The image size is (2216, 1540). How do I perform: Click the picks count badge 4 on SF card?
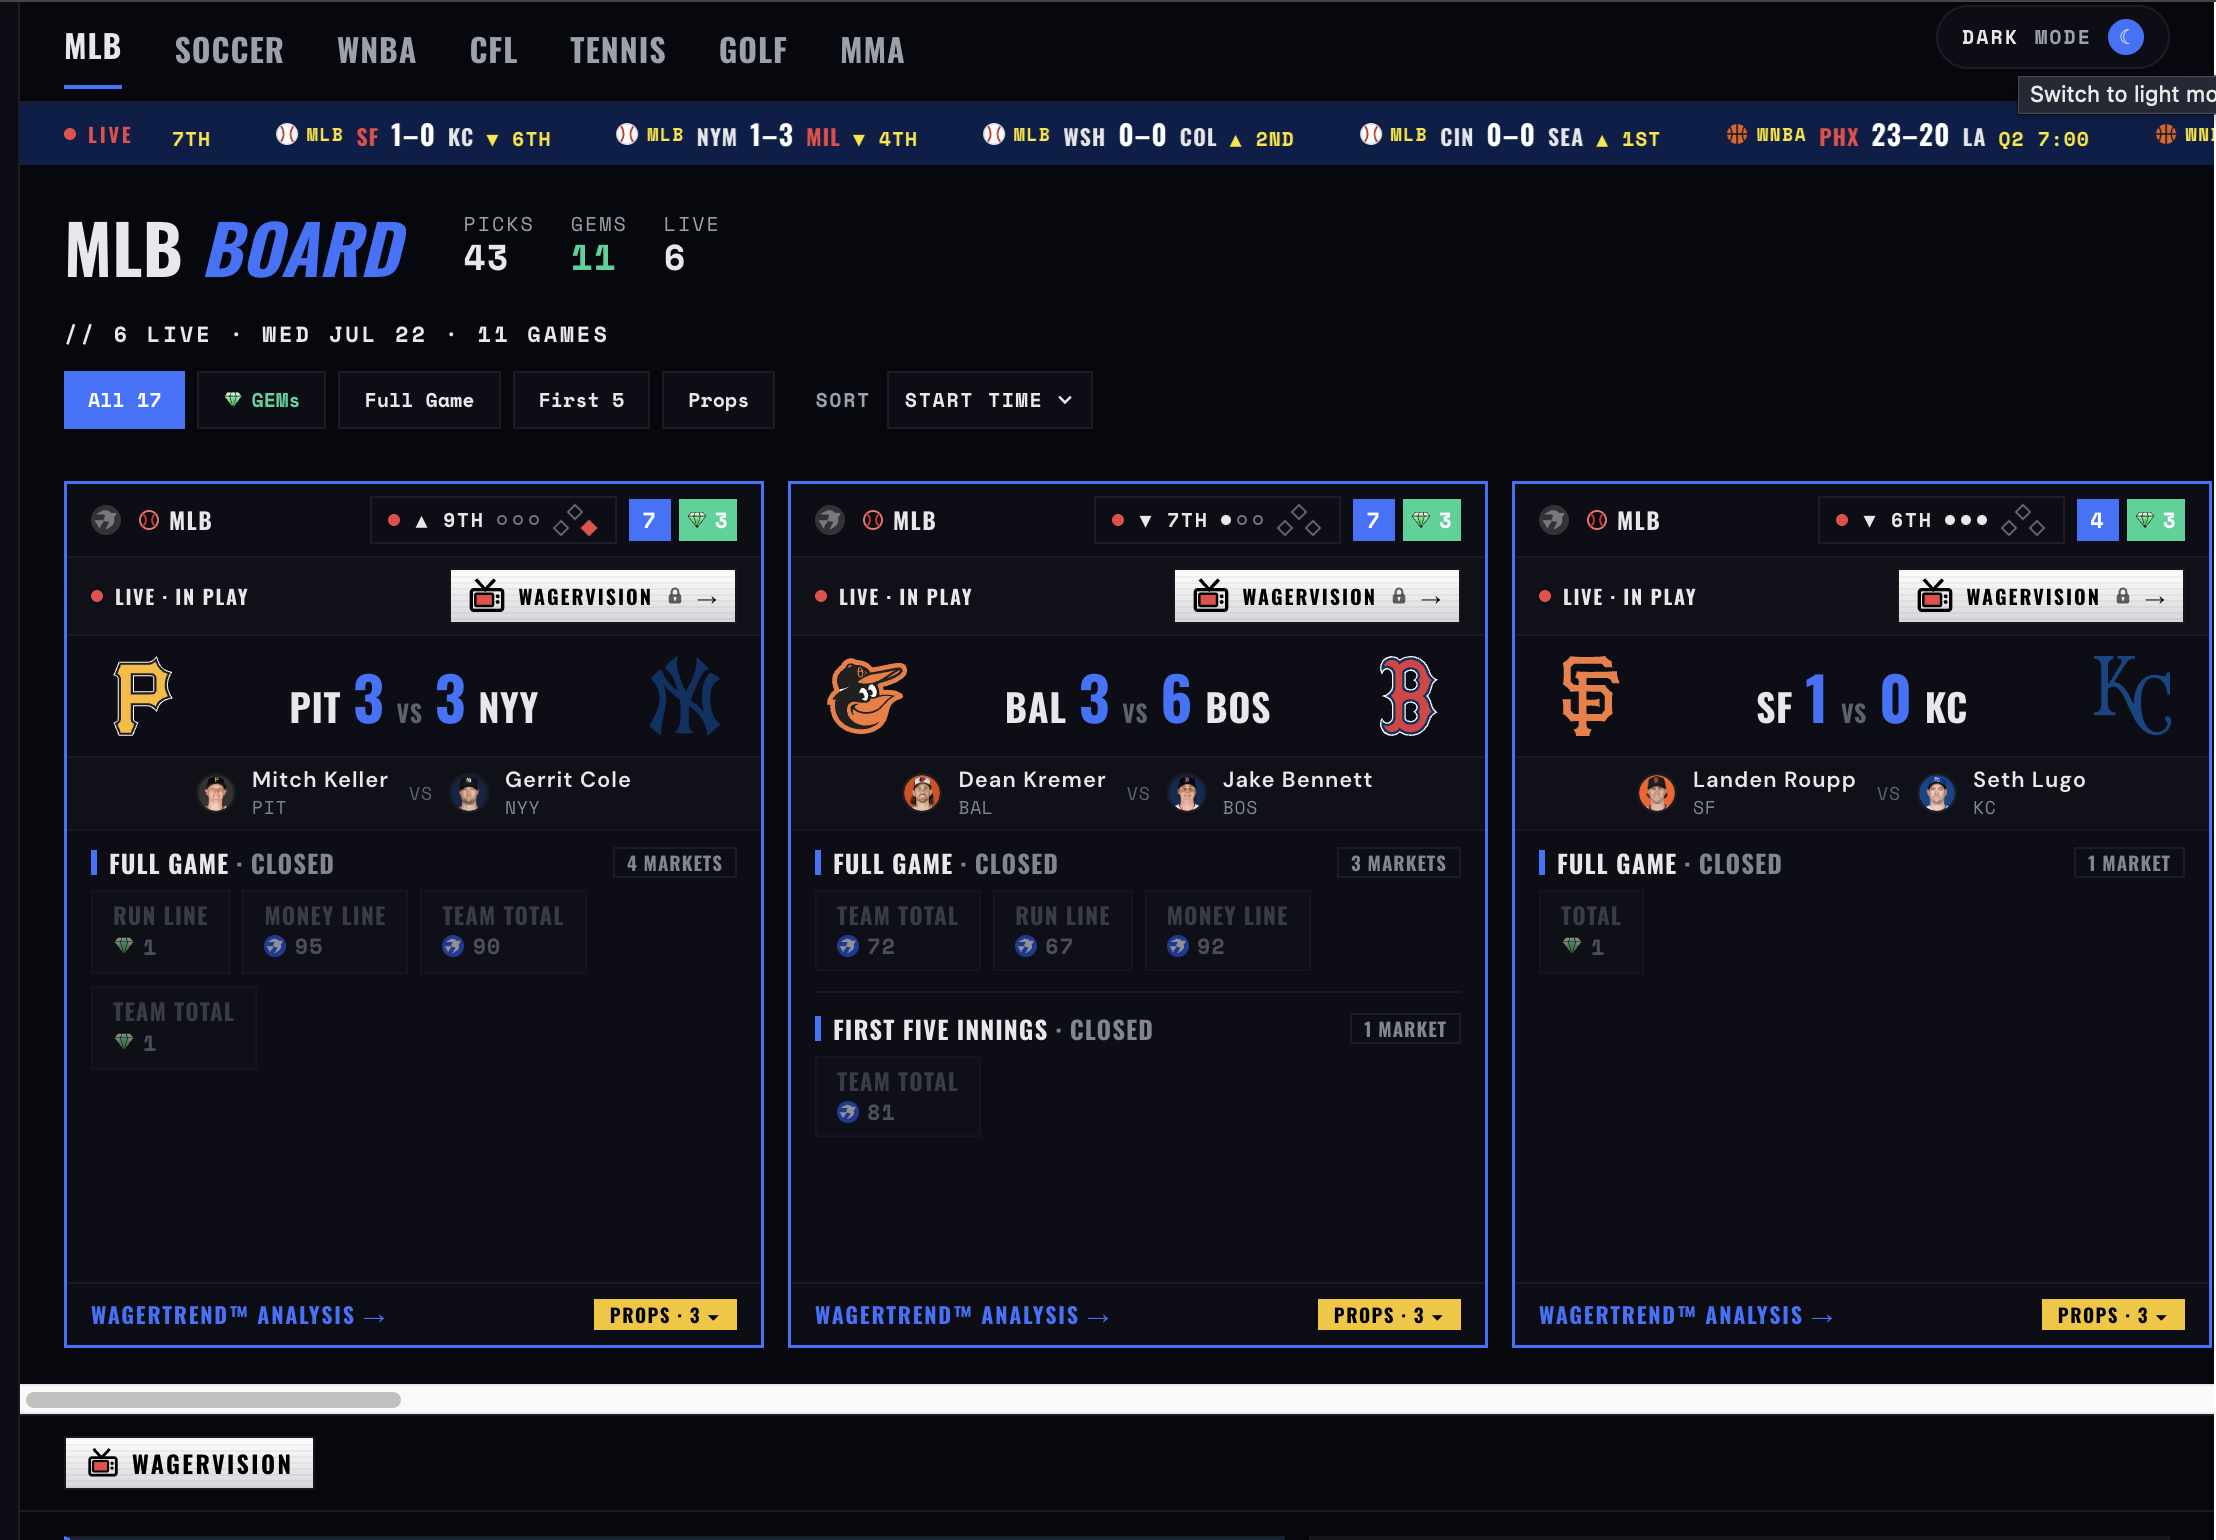click(2097, 520)
